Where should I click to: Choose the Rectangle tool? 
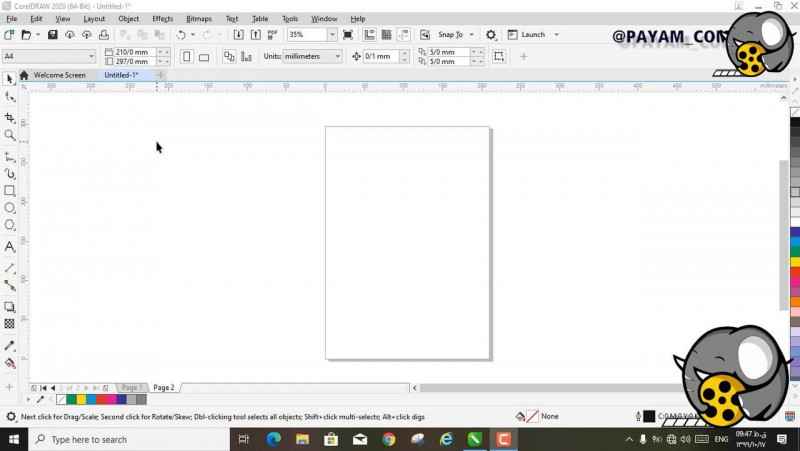coord(10,190)
